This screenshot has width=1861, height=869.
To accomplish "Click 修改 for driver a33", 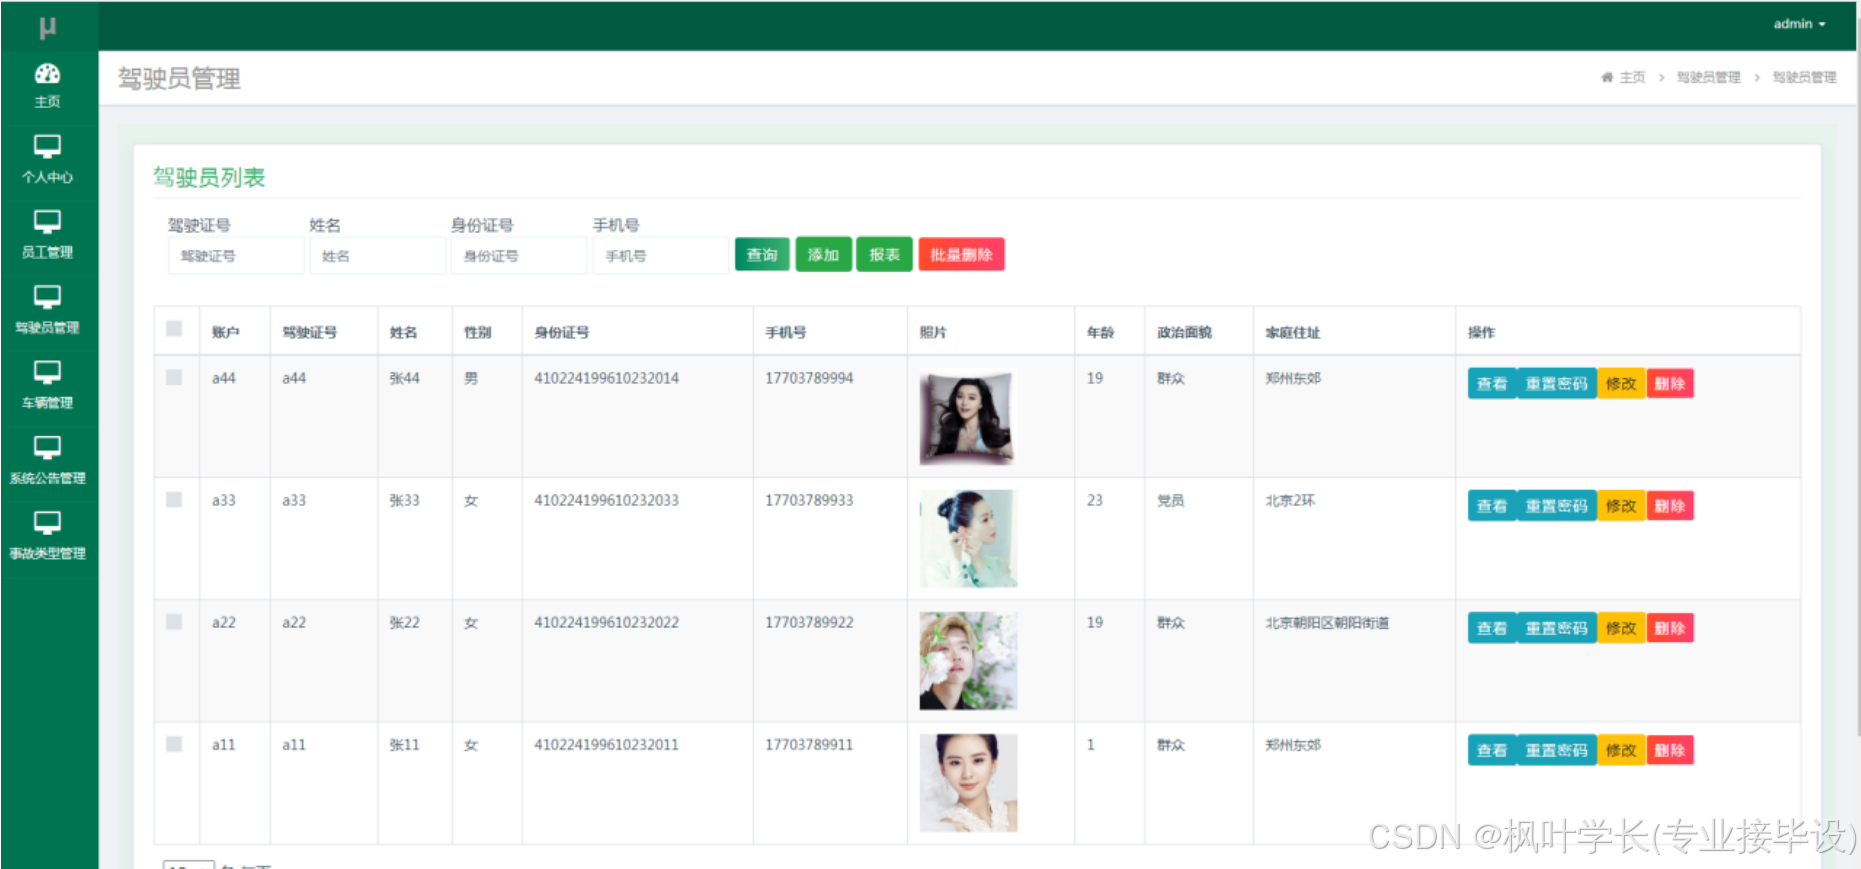I will tap(1621, 506).
